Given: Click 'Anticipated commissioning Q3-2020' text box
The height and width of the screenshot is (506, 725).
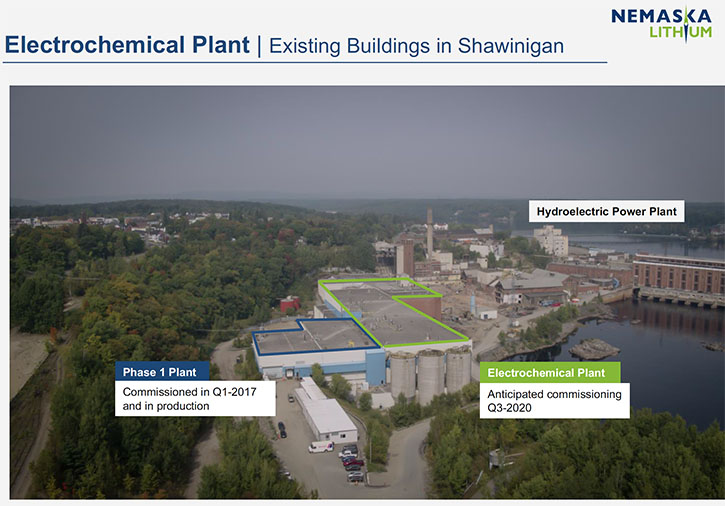Looking at the screenshot, I should click(554, 401).
